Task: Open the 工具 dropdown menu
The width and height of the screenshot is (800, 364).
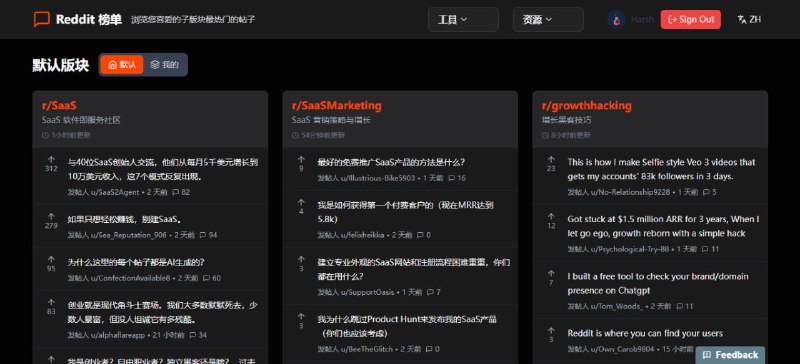Action: (x=463, y=19)
